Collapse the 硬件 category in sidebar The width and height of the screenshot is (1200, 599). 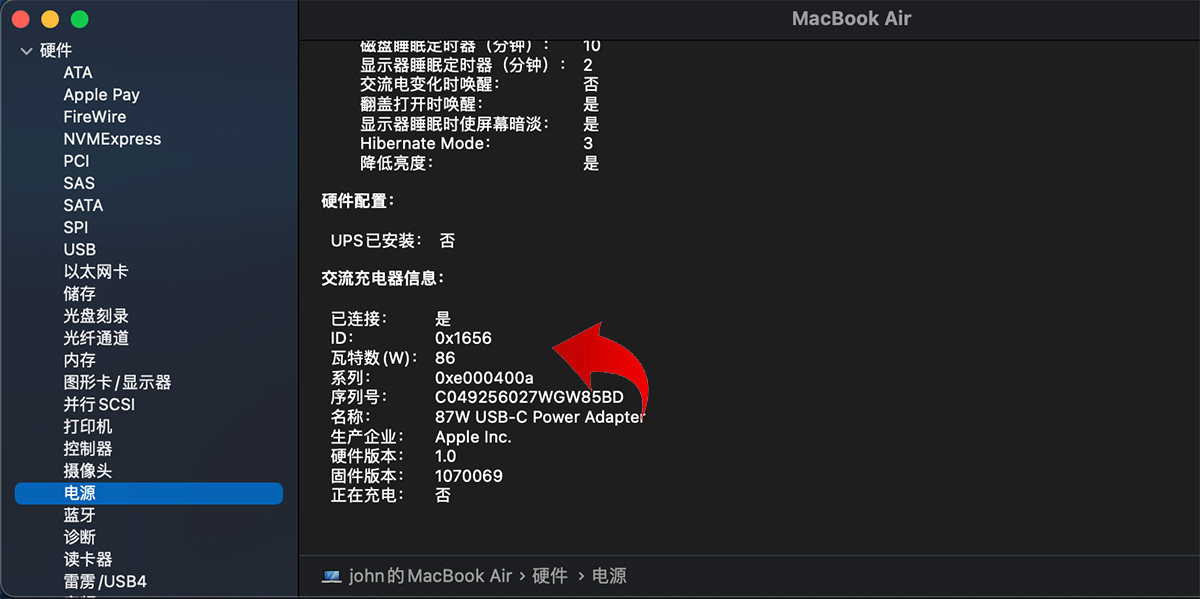[x=26, y=51]
